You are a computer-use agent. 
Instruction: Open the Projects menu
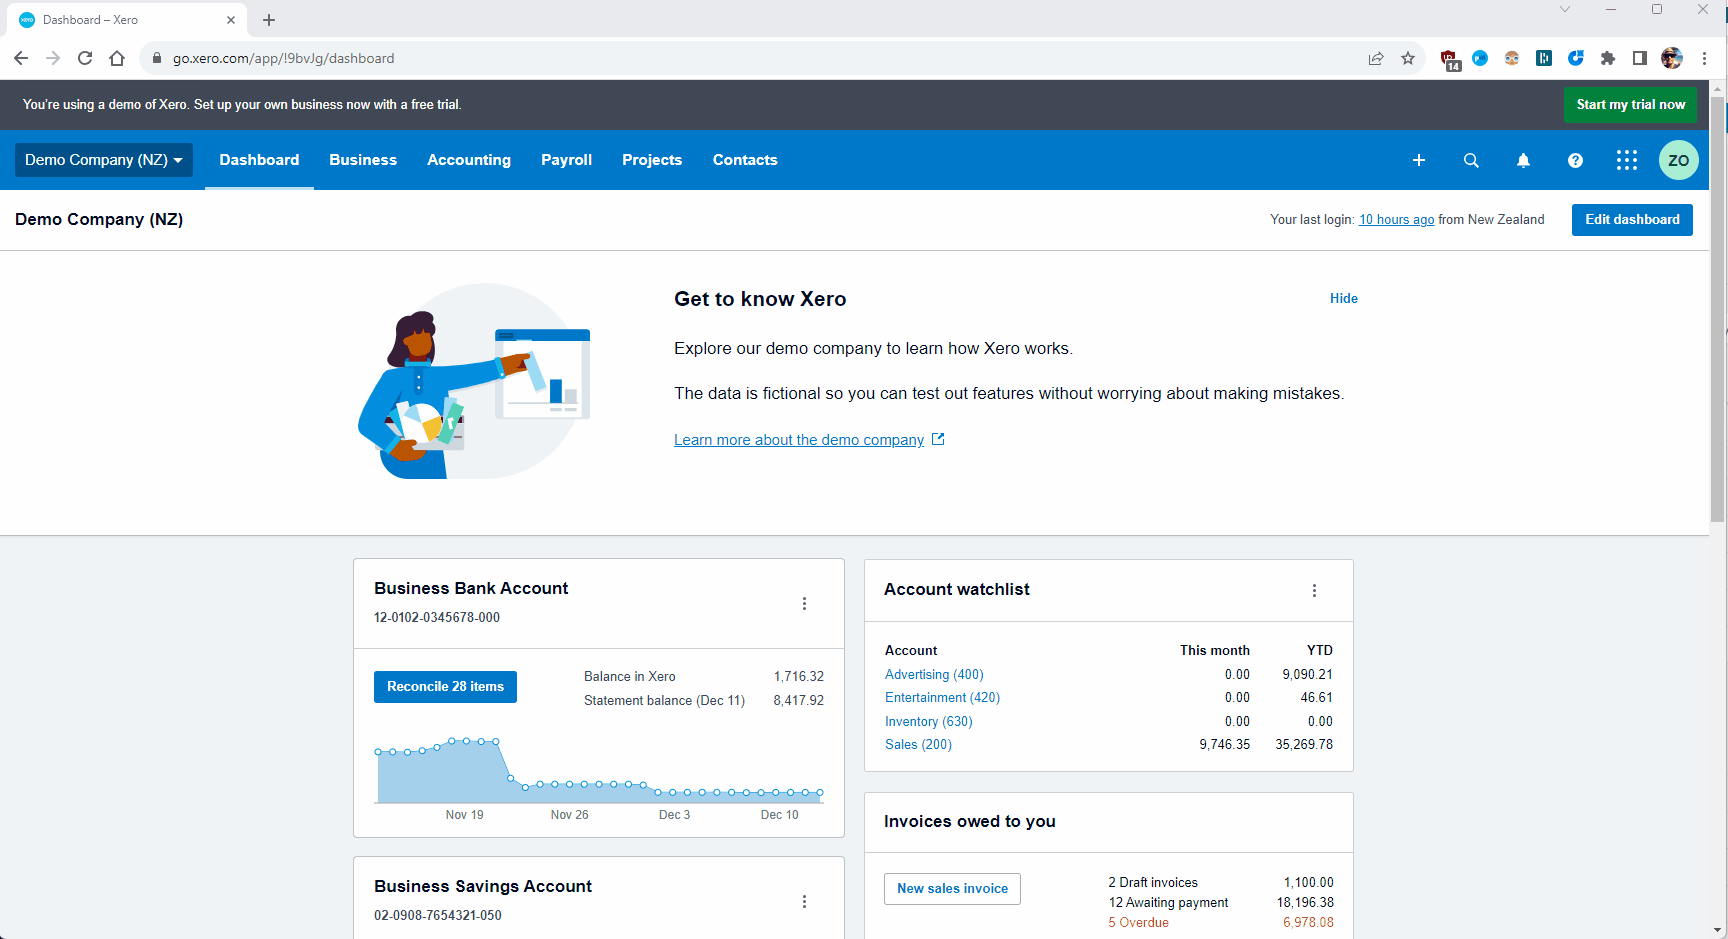[652, 160]
